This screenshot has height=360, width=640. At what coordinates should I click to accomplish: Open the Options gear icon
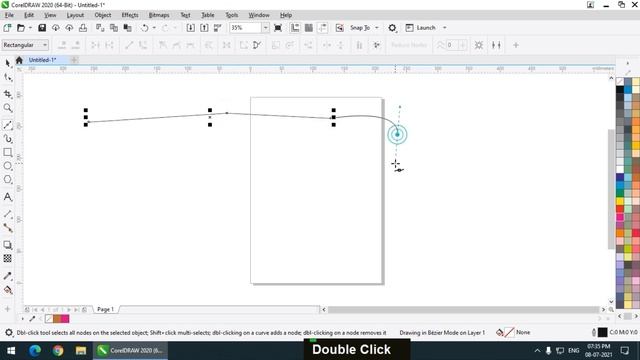pos(392,28)
